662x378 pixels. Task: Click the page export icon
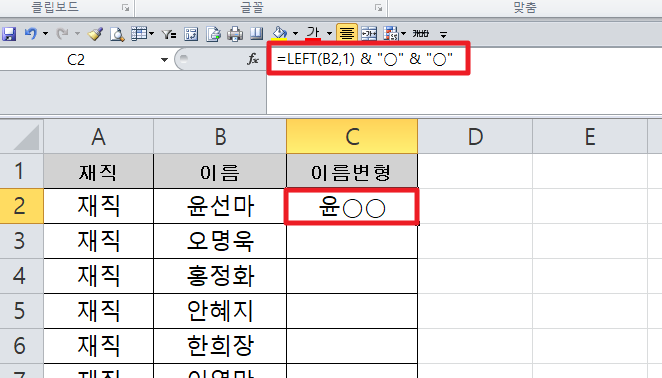tap(213, 34)
